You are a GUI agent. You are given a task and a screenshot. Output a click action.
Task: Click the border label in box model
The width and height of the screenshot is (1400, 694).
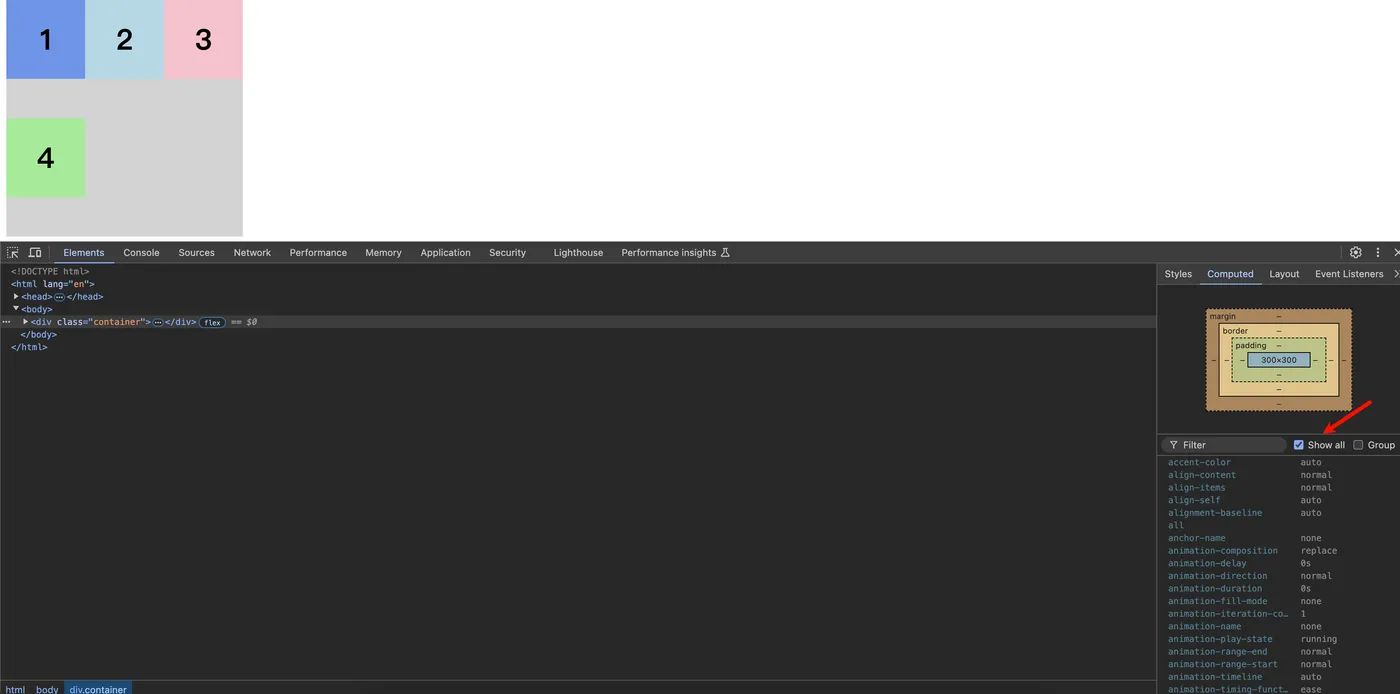coord(1235,331)
